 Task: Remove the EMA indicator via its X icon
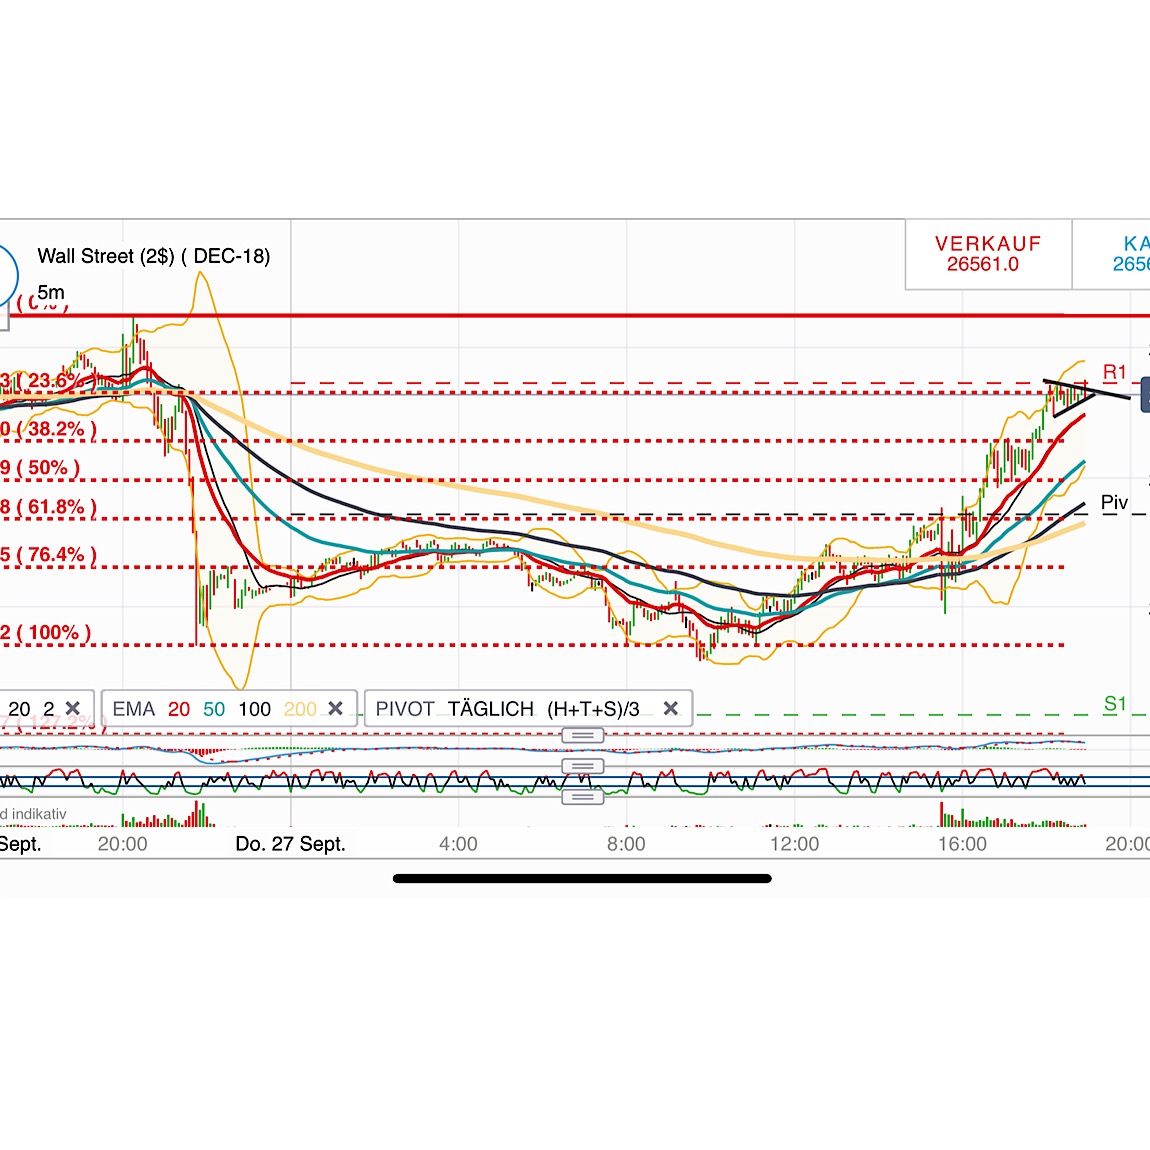337,708
